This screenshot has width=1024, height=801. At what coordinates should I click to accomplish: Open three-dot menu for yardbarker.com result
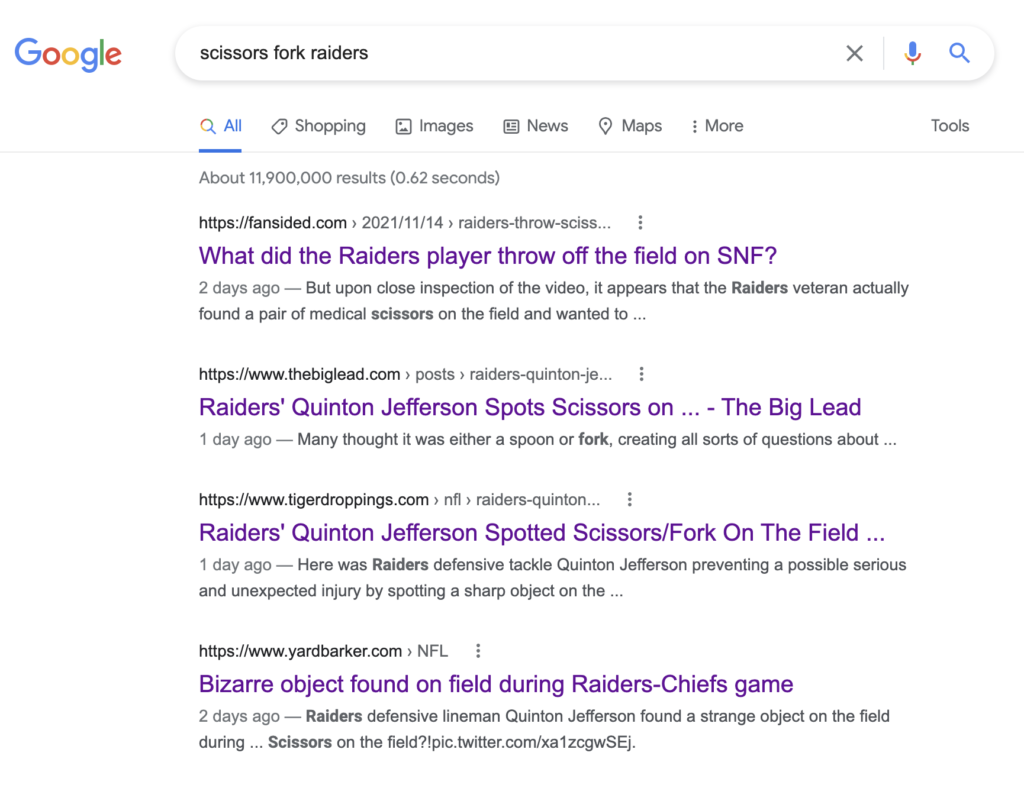tap(478, 652)
